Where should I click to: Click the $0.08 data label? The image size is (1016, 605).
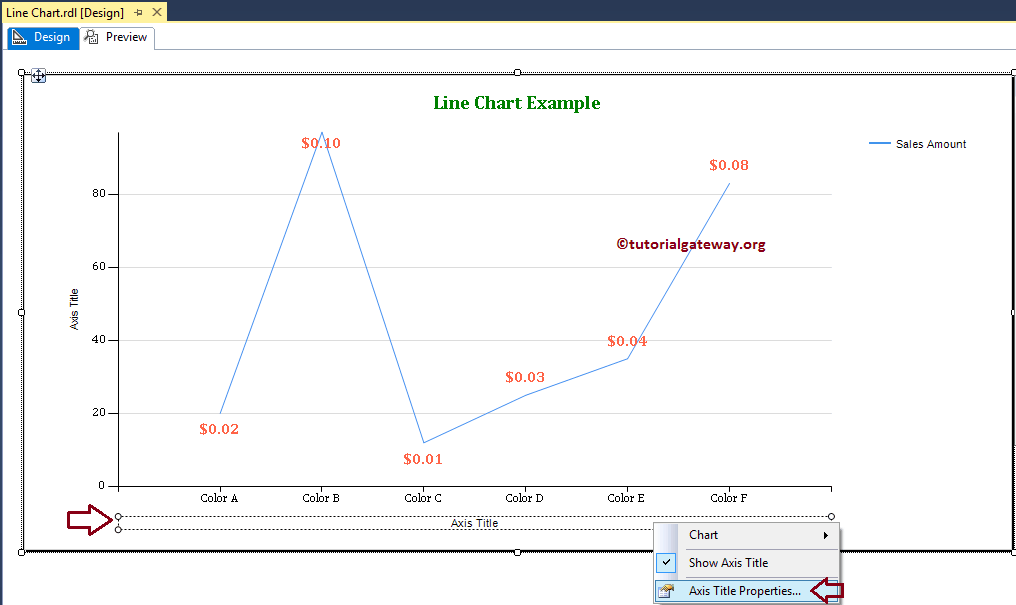(729, 165)
